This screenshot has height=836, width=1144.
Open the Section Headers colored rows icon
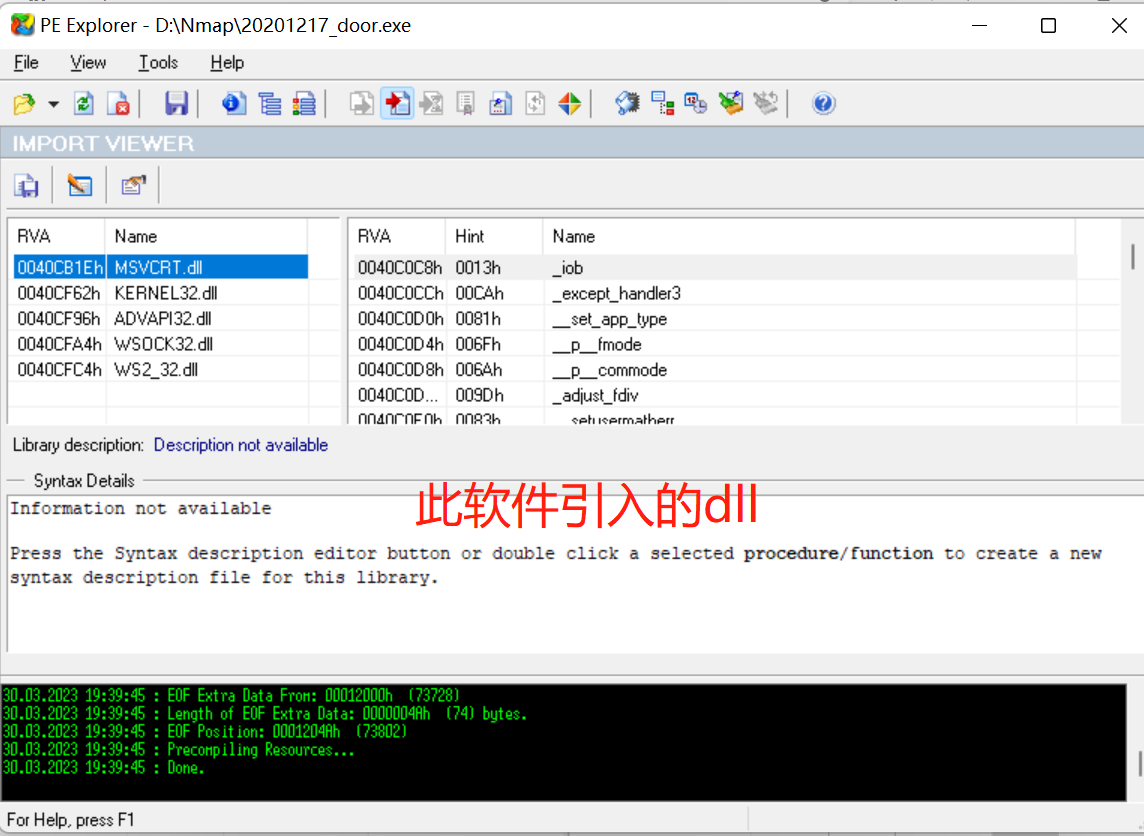[x=304, y=104]
